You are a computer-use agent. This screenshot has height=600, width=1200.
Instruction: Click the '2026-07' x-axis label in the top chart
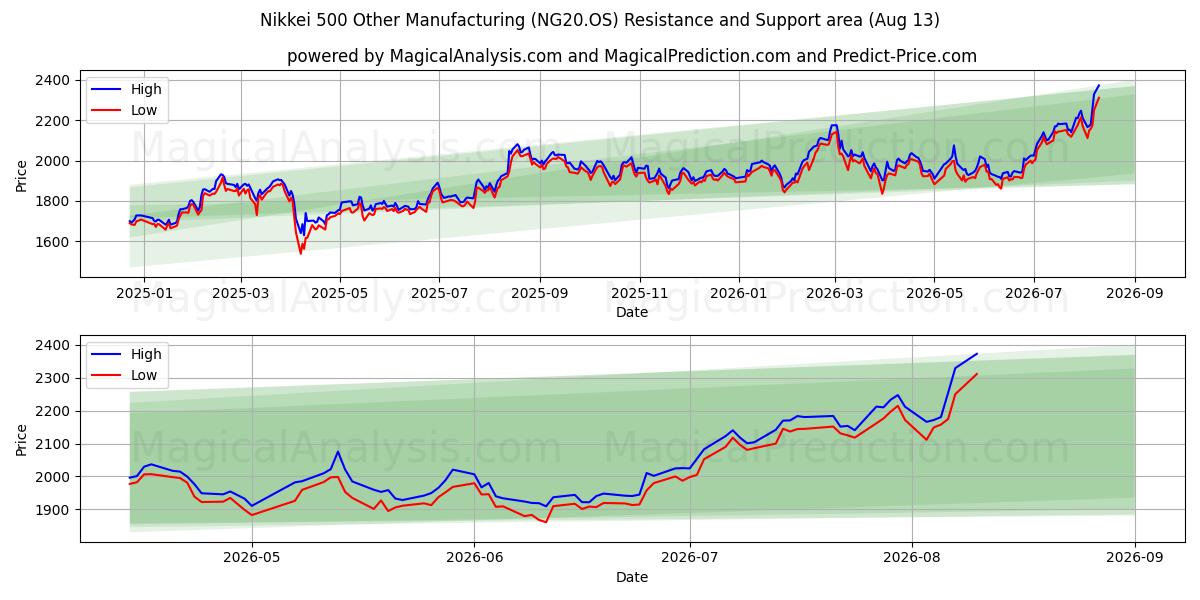pyautogui.click(x=1033, y=293)
